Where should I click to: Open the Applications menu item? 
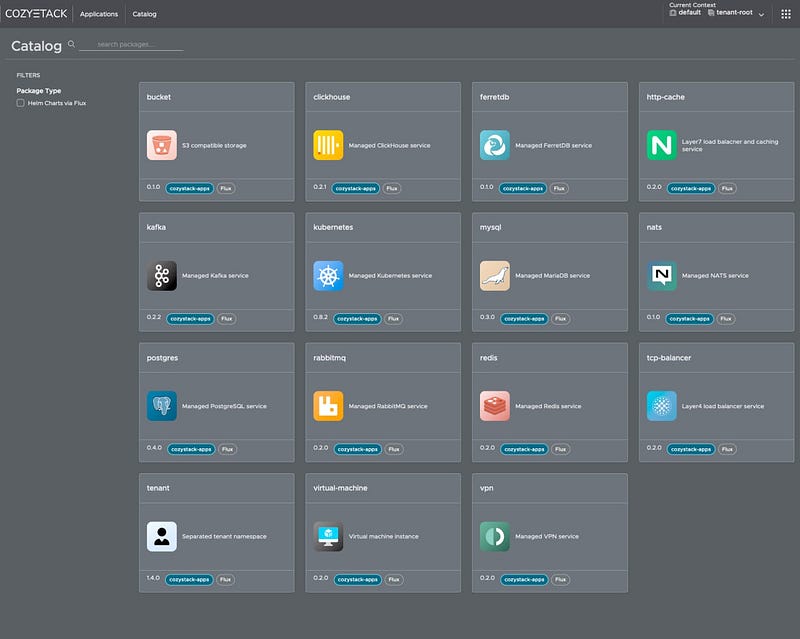pyautogui.click(x=99, y=14)
